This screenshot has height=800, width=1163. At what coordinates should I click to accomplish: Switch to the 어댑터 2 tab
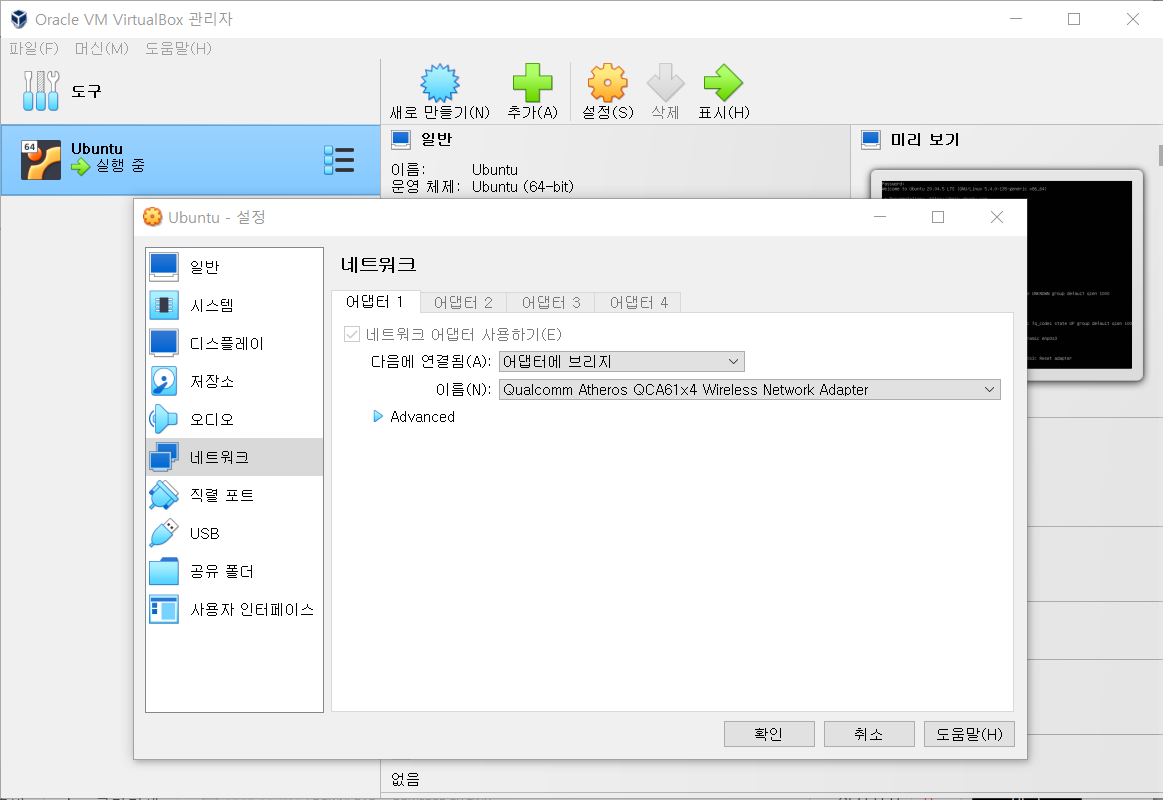462,301
